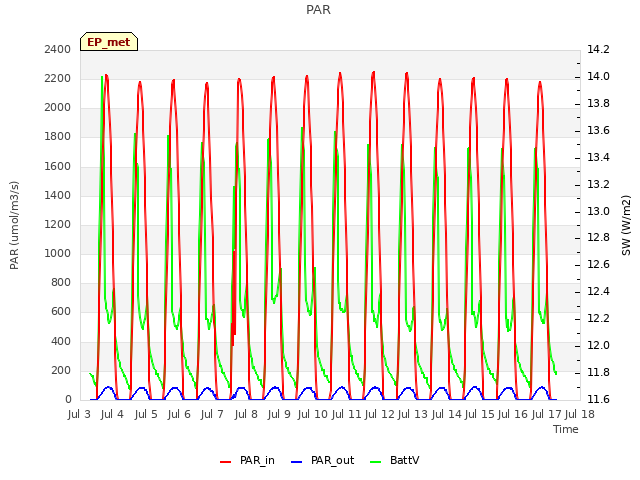Viewport: 640px width, 480px height.
Task: Click the Jul 11 tick label
Action: coord(346,415)
